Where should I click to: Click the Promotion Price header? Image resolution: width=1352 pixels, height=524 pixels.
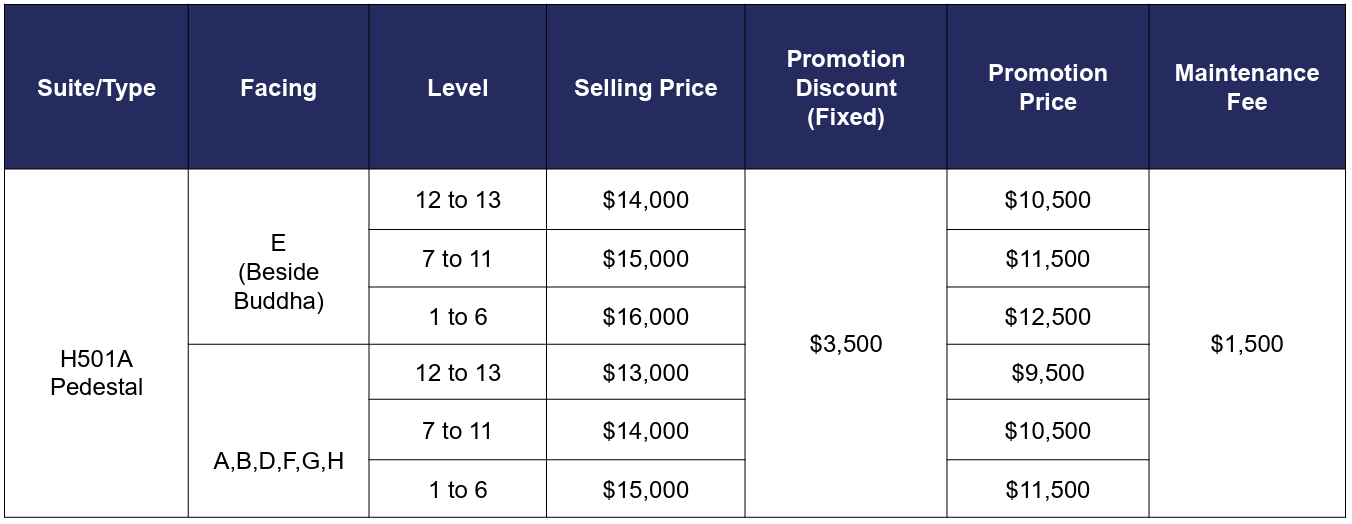[x=1047, y=87]
